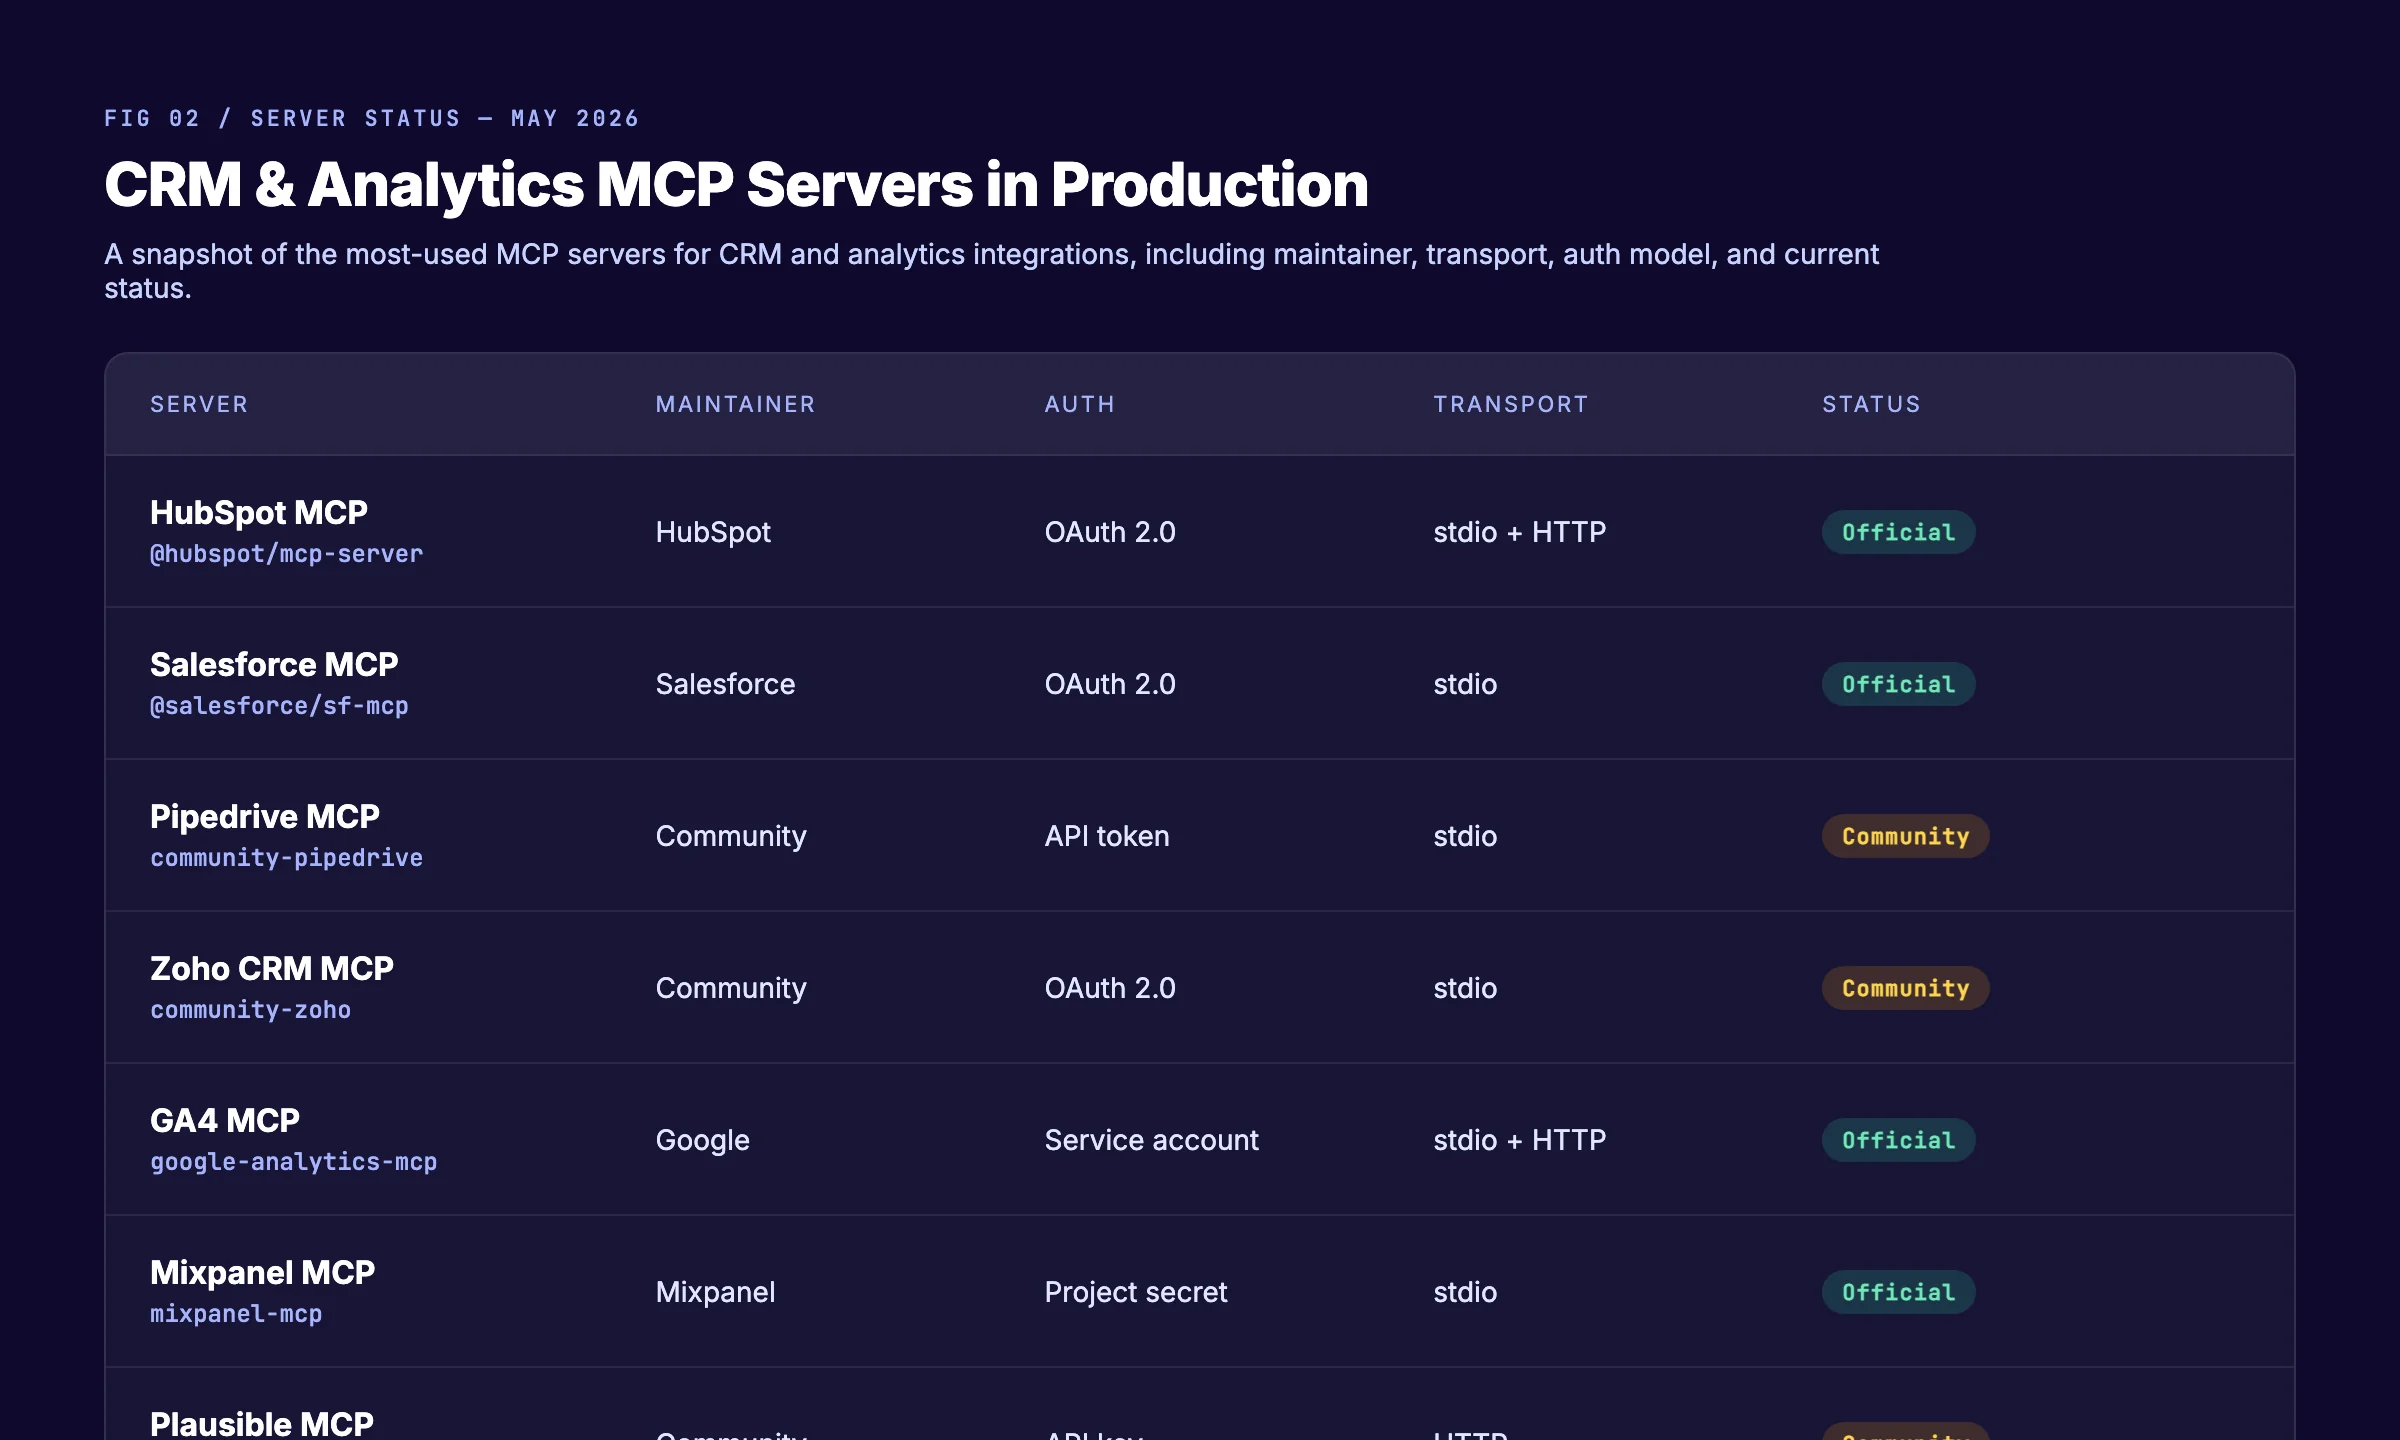Click the TRANSPORT column header
The image size is (2400, 1440).
coord(1510,404)
